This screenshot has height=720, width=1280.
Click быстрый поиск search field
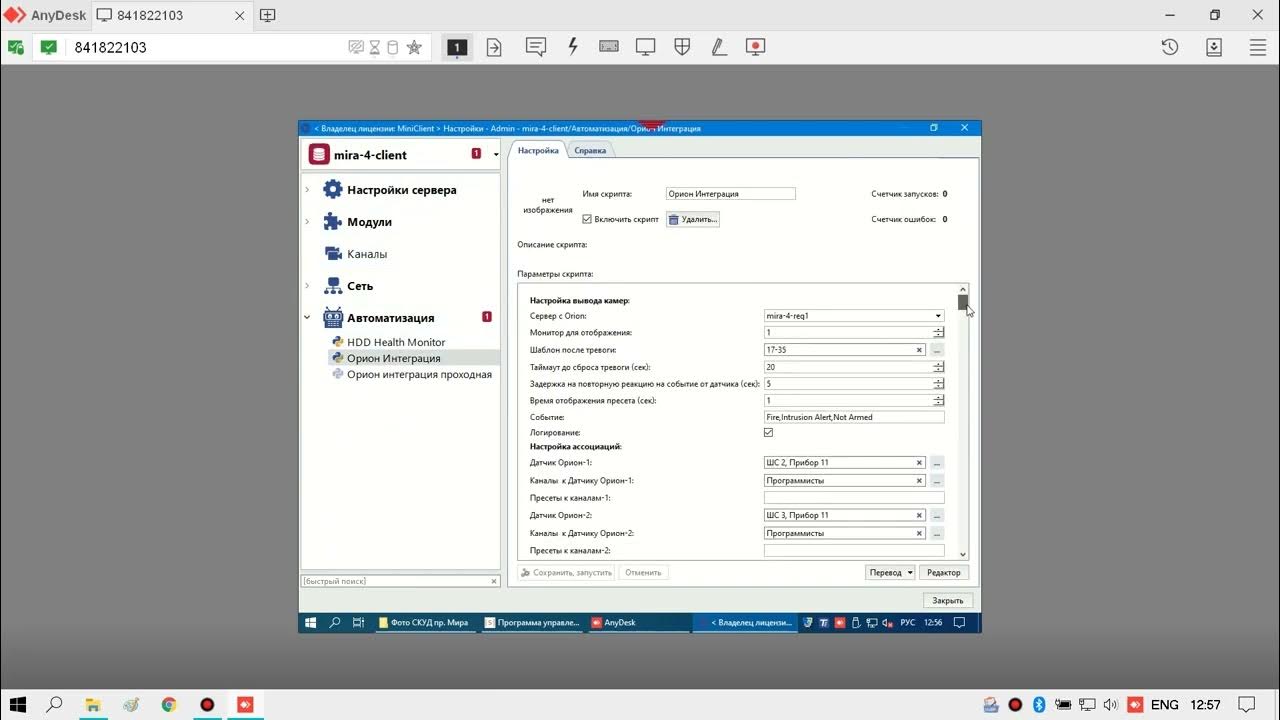tap(400, 581)
